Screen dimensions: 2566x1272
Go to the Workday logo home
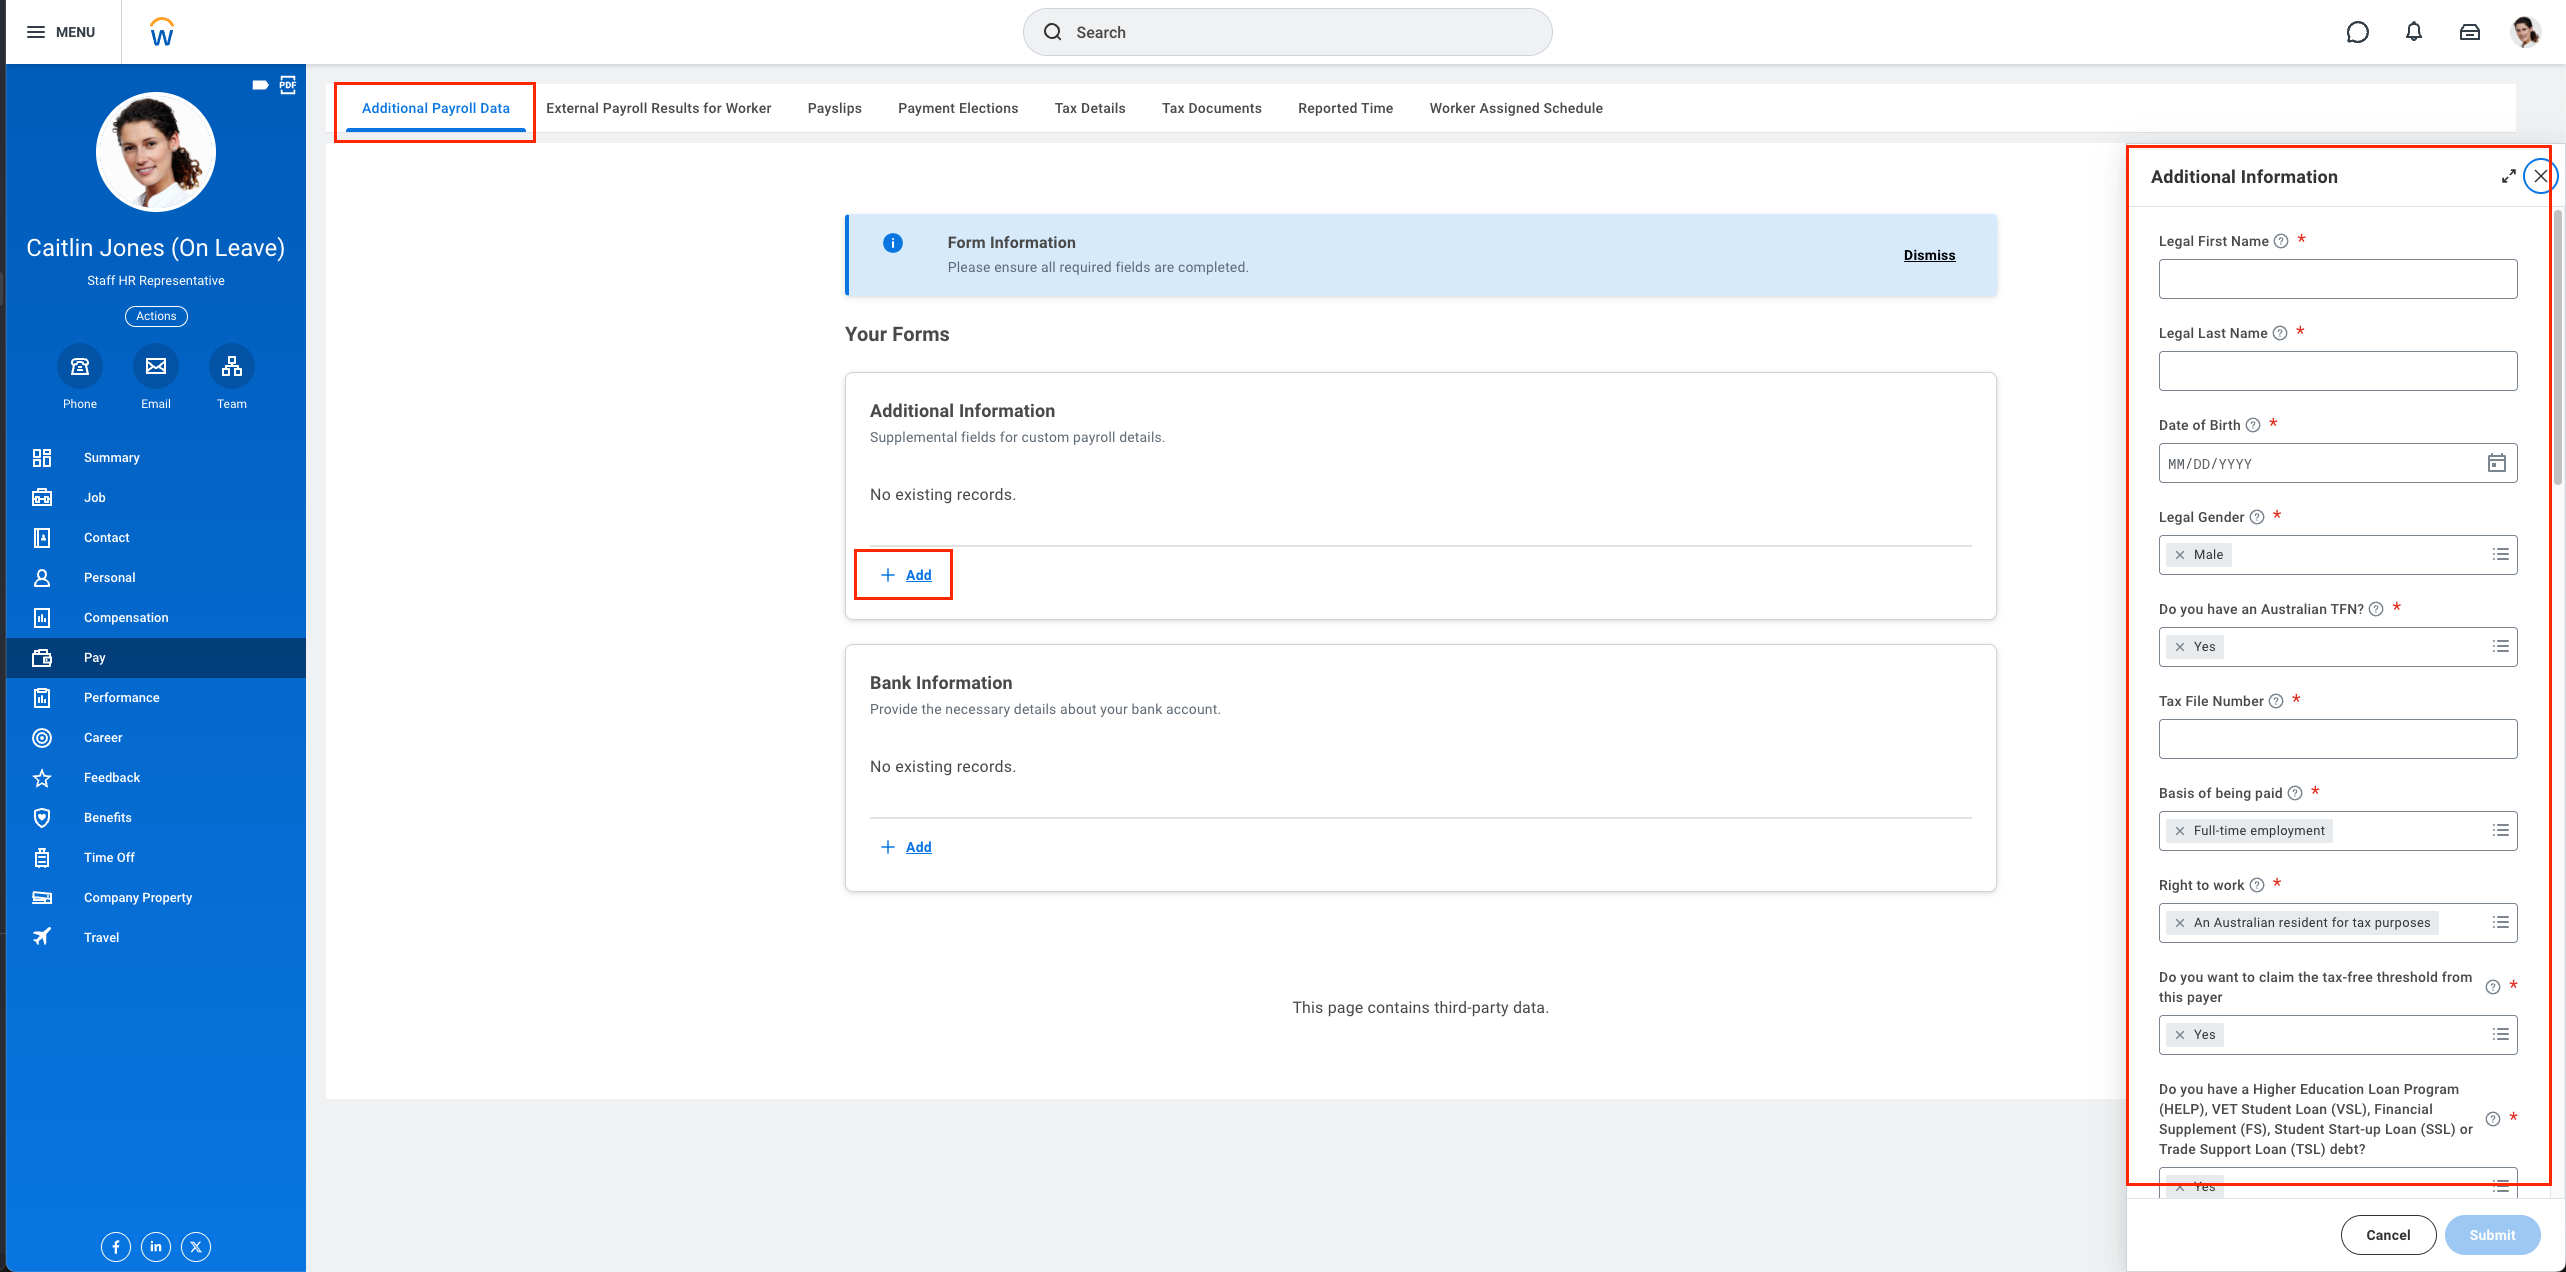161,32
